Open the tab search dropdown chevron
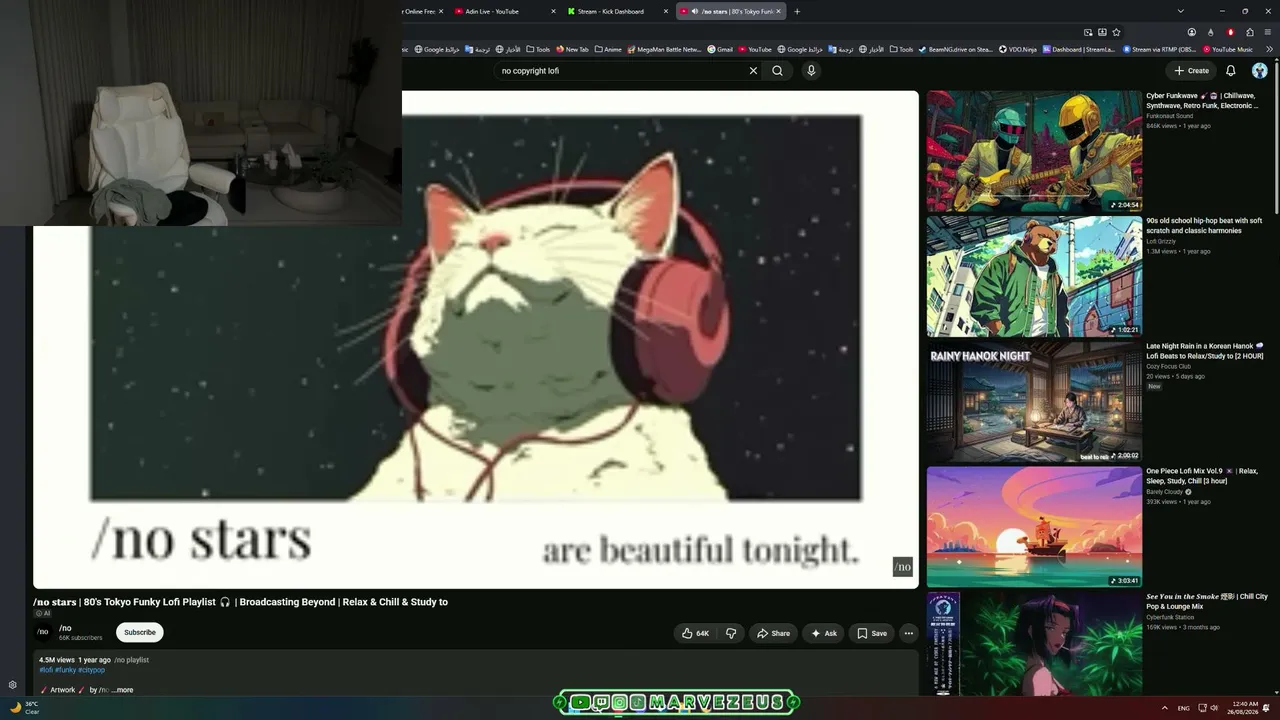 1181,12
